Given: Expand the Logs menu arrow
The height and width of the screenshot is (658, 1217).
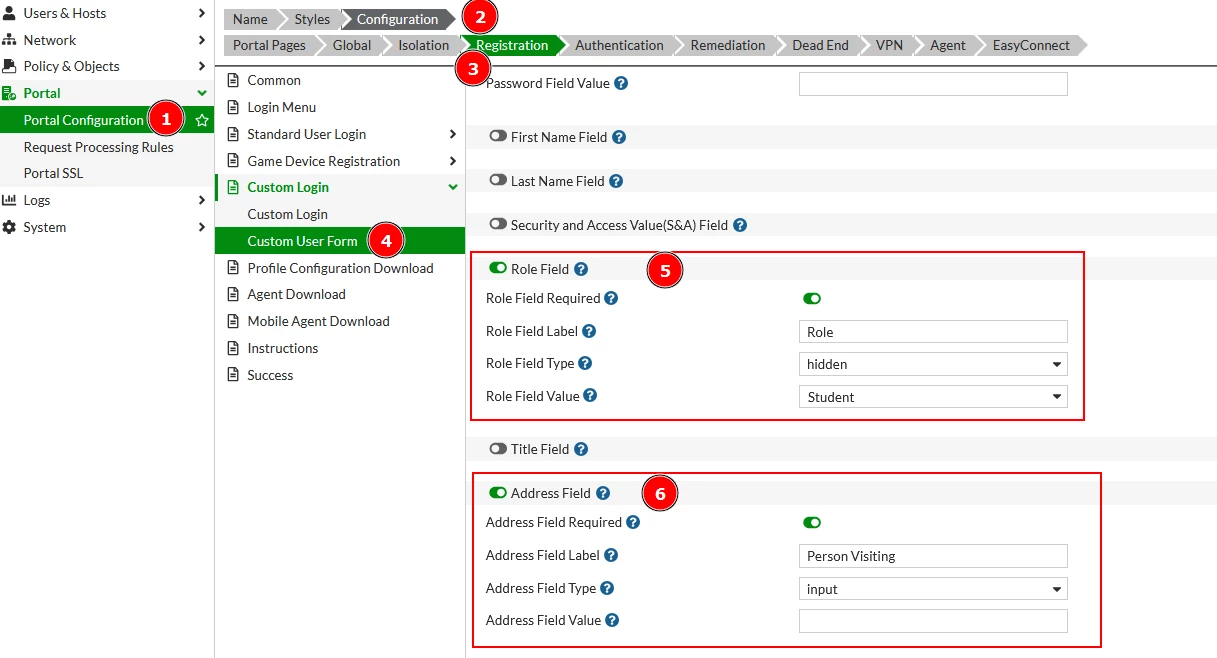Looking at the screenshot, I should (202, 200).
